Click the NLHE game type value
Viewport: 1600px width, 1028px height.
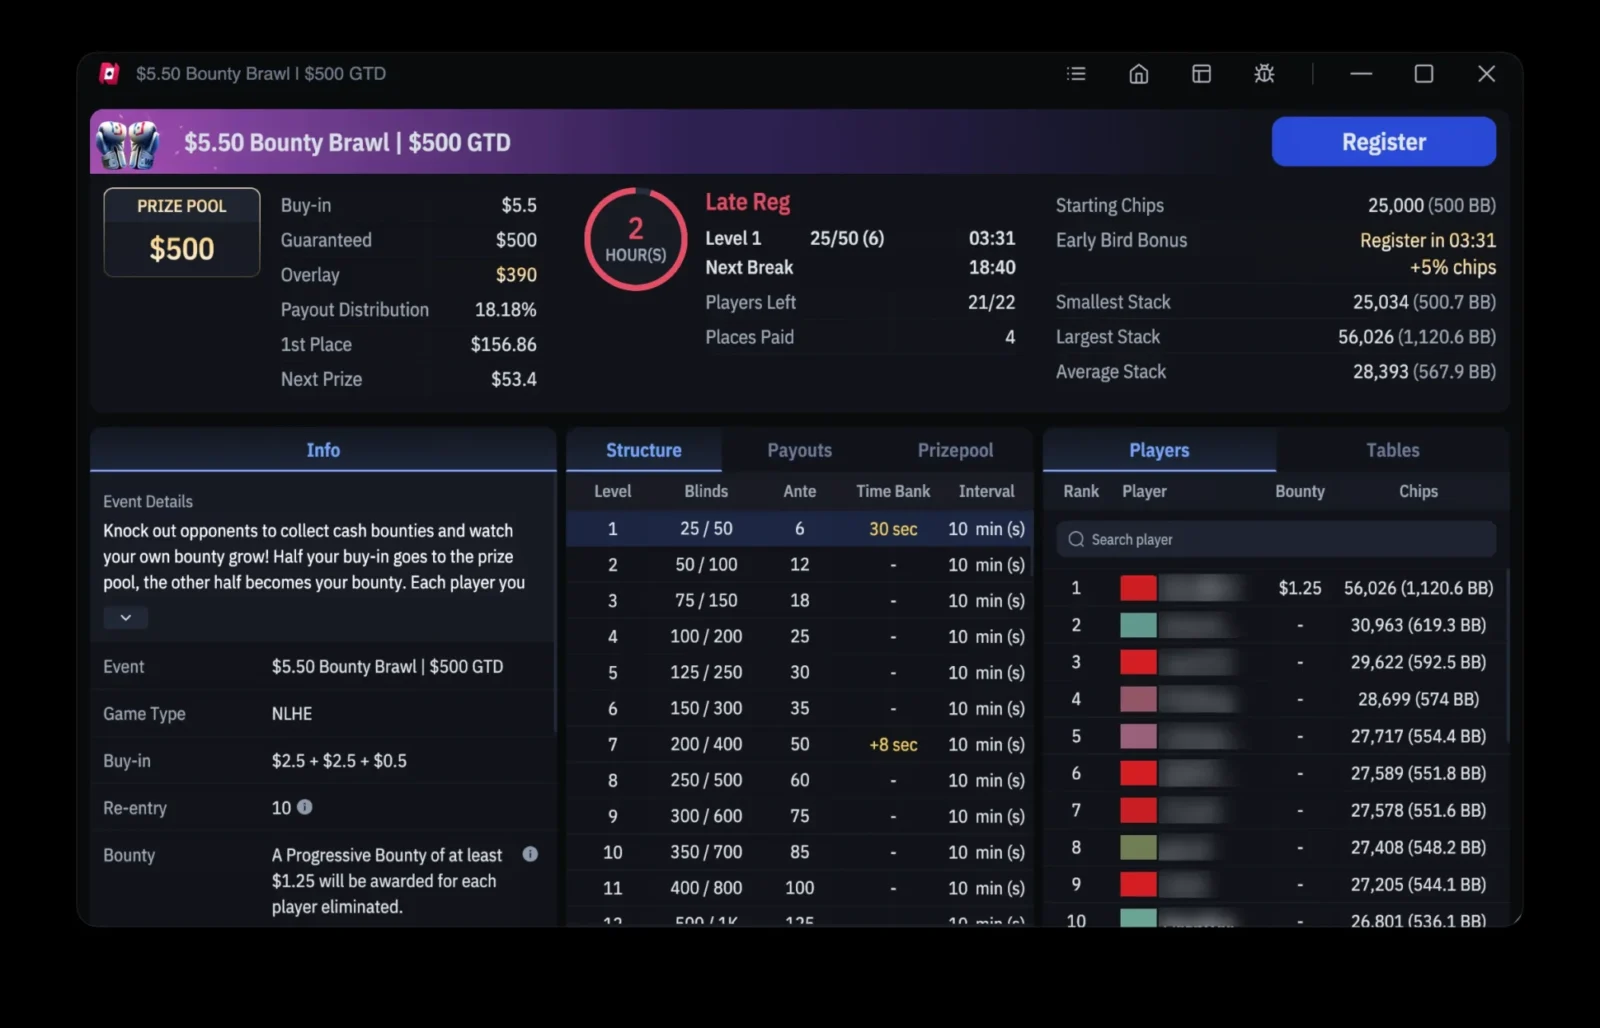tap(292, 713)
